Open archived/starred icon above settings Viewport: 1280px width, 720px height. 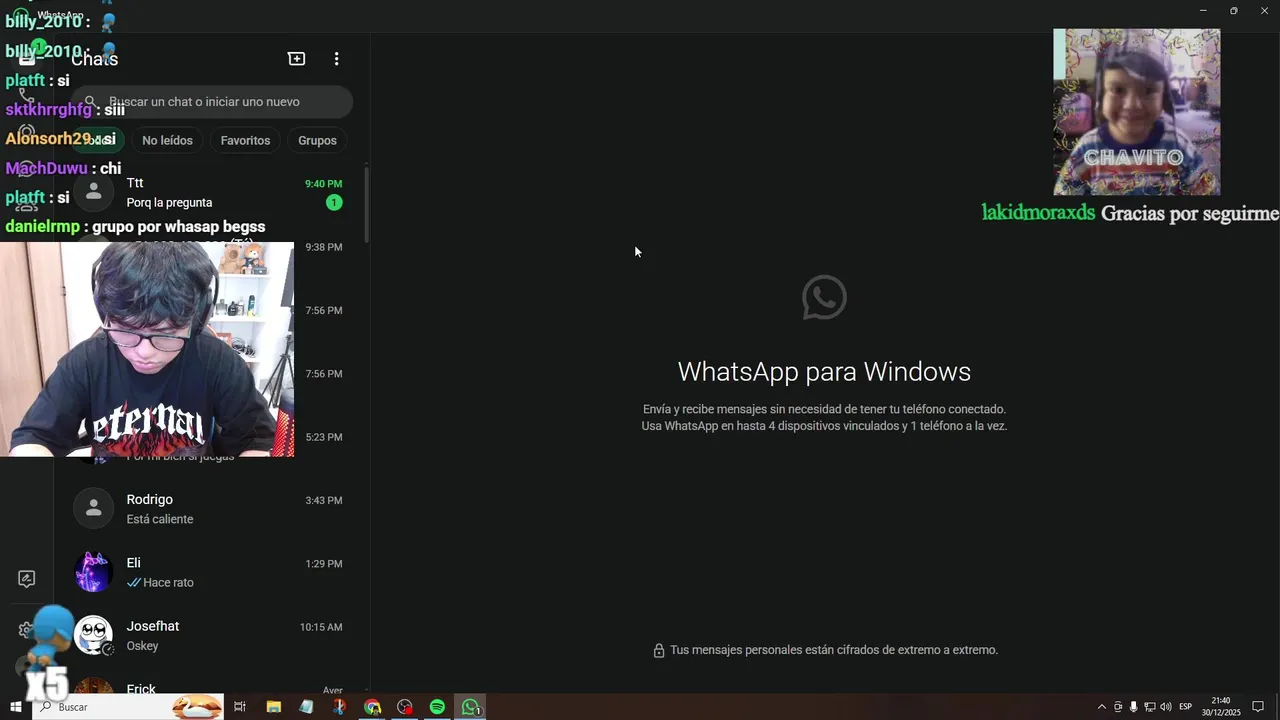(27, 579)
